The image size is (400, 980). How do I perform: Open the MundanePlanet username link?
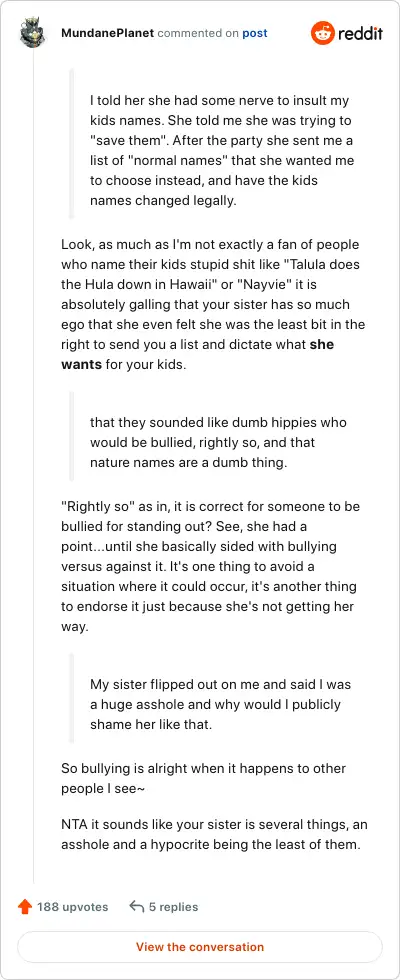[x=108, y=33]
